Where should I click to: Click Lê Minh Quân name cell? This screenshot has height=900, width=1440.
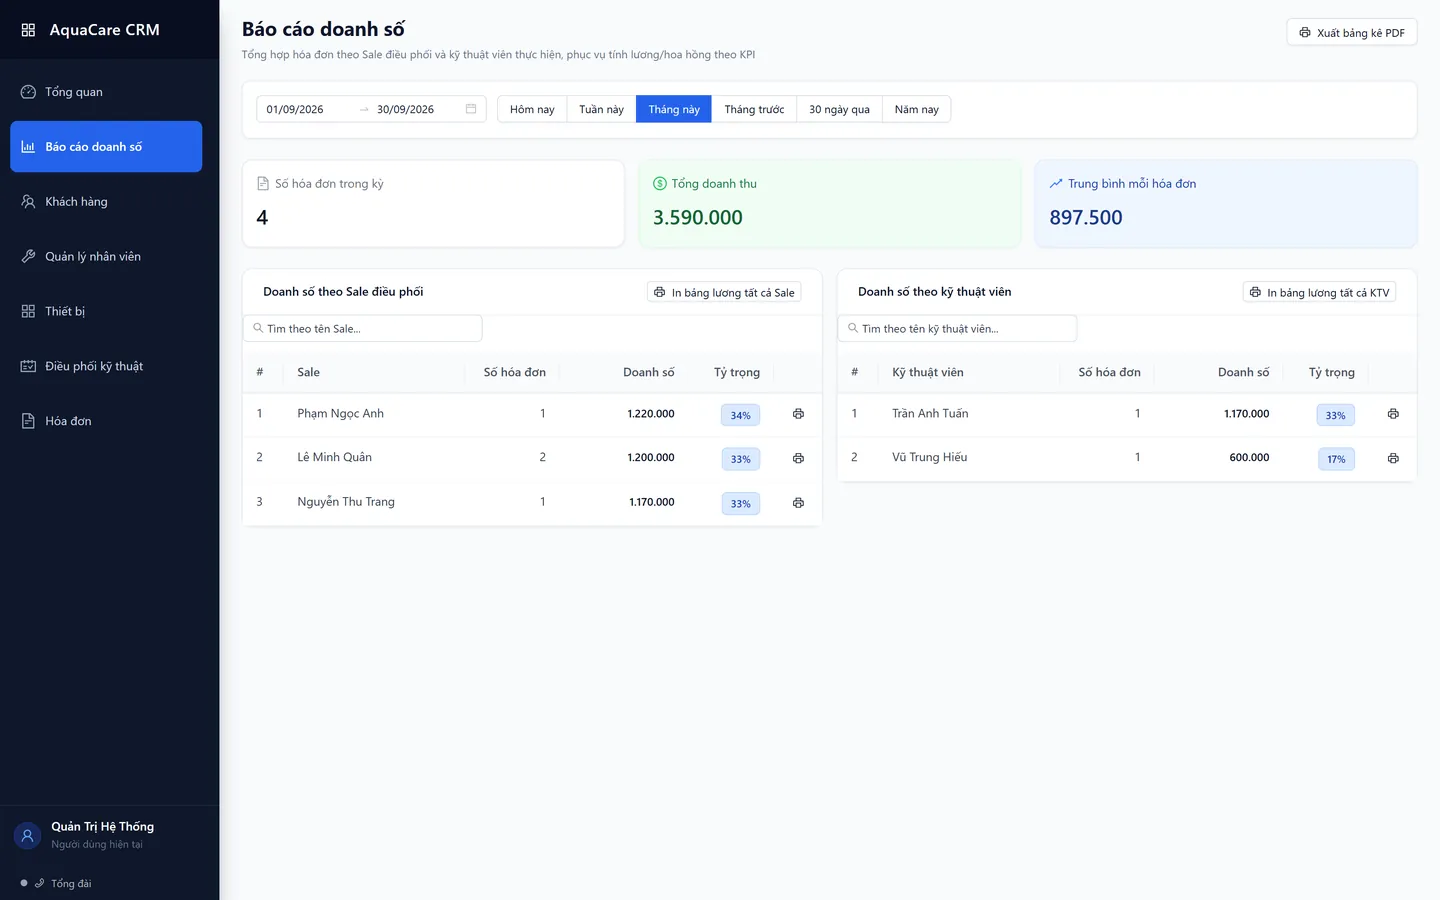(334, 458)
